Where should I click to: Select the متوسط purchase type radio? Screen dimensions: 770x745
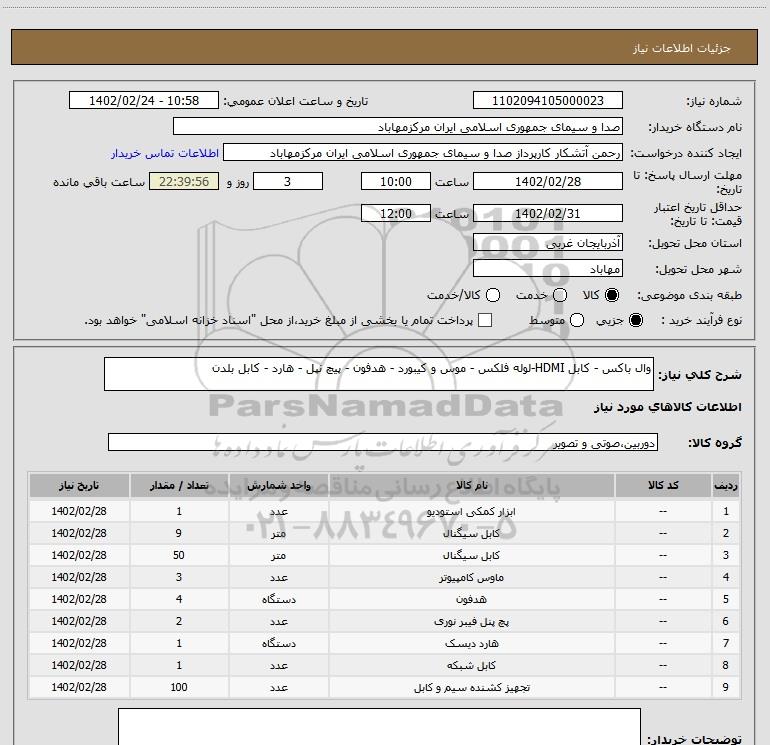pyautogui.click(x=577, y=321)
